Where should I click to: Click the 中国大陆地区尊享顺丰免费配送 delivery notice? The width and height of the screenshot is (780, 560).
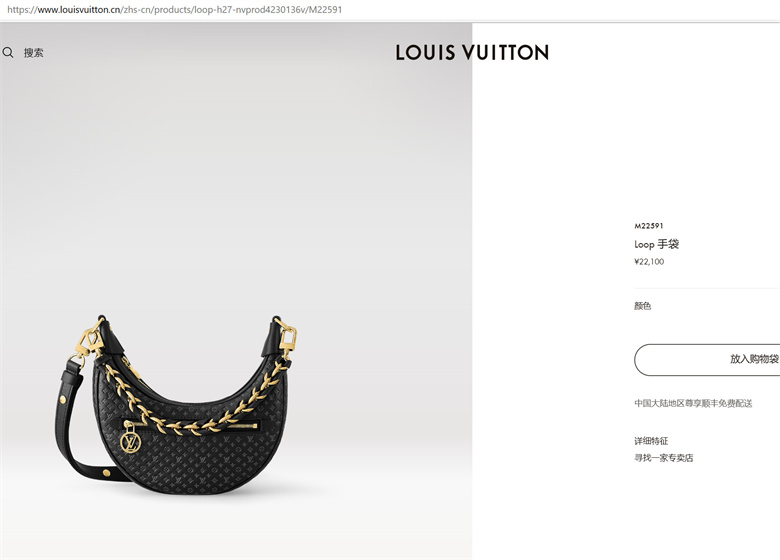[693, 403]
